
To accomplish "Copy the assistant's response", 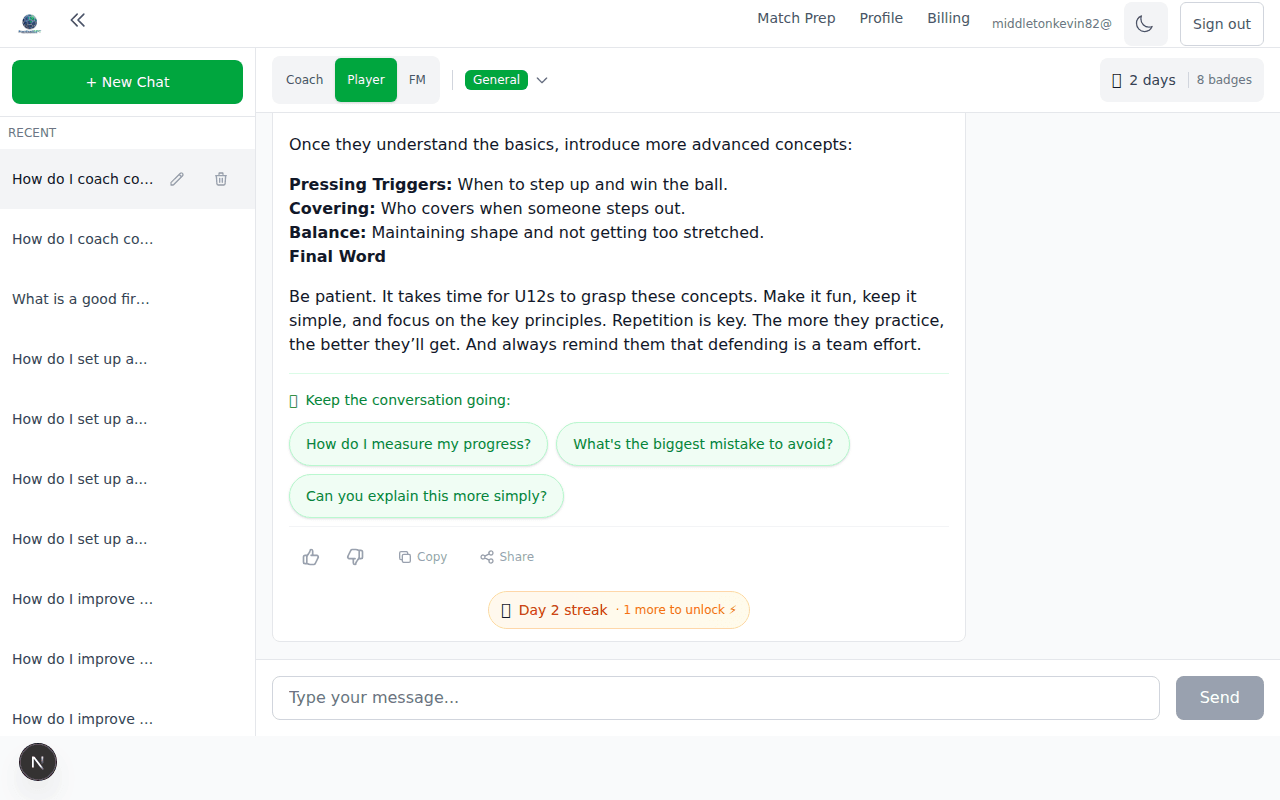I will coord(422,556).
